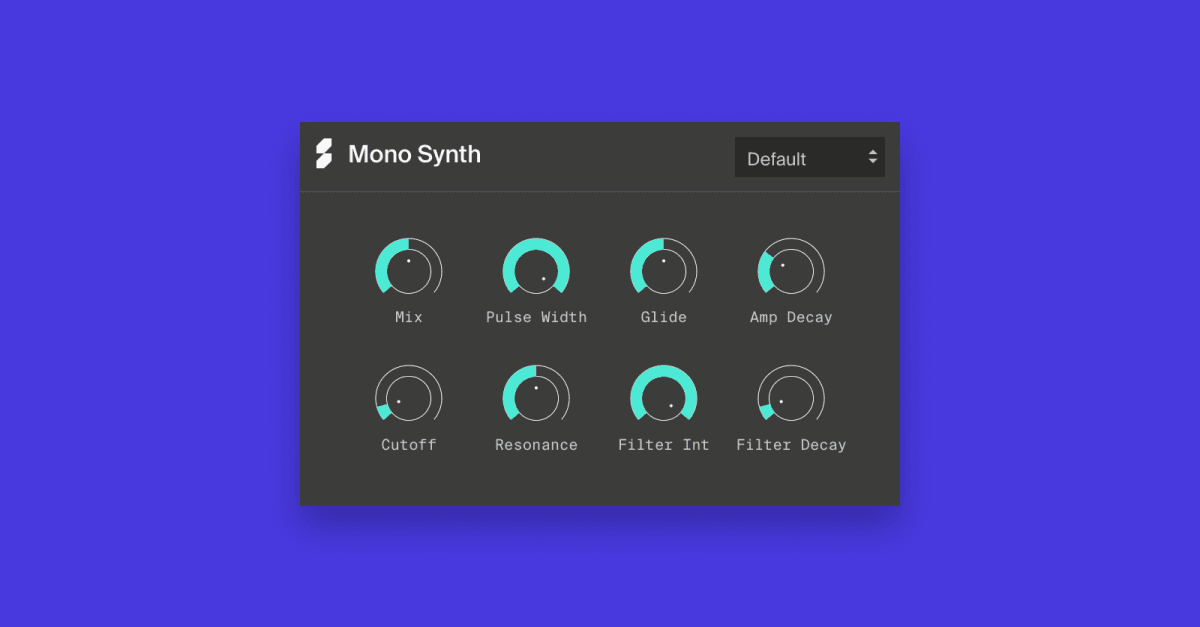Click the Filter Int label text
The height and width of the screenshot is (627, 1200).
click(664, 445)
